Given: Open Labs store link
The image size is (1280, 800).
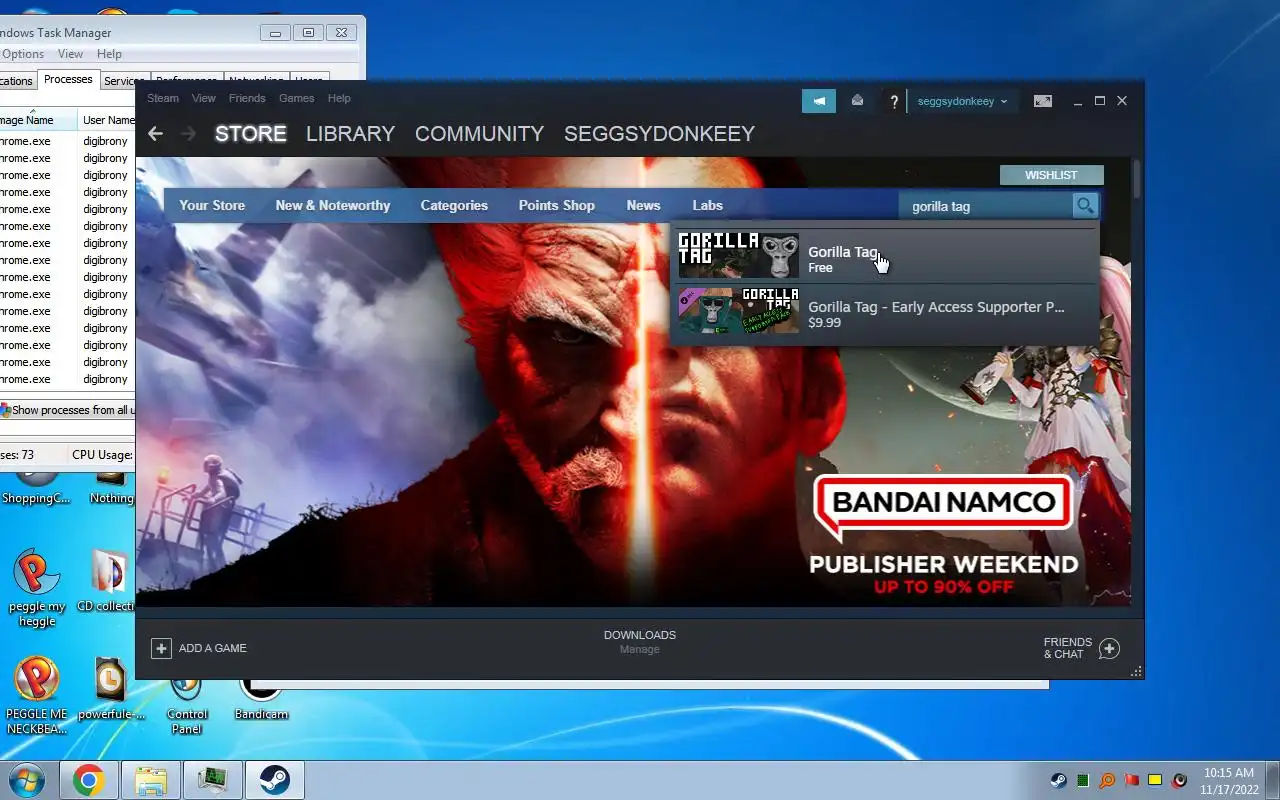Looking at the screenshot, I should [707, 205].
